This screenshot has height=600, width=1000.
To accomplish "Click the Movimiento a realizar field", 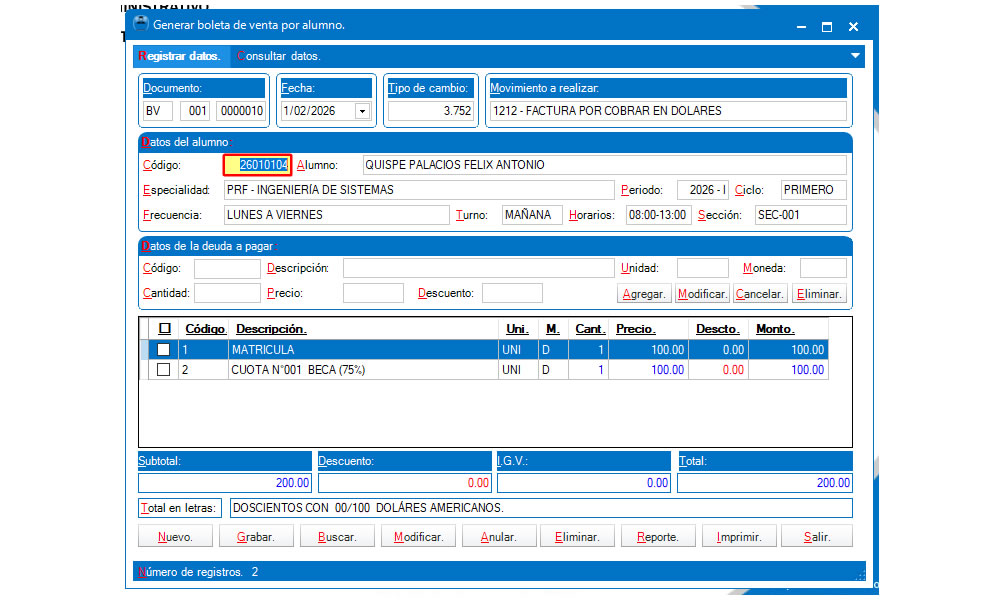I will click(668, 111).
